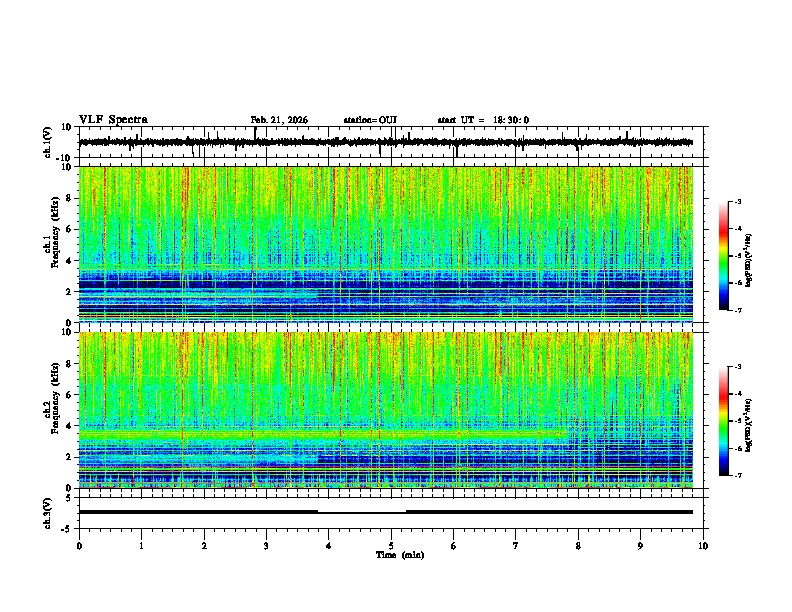This screenshot has width=792, height=612.
Task: Click the "6" kHz tick on ch.1 frequency axis
Action: pyautogui.click(x=69, y=230)
